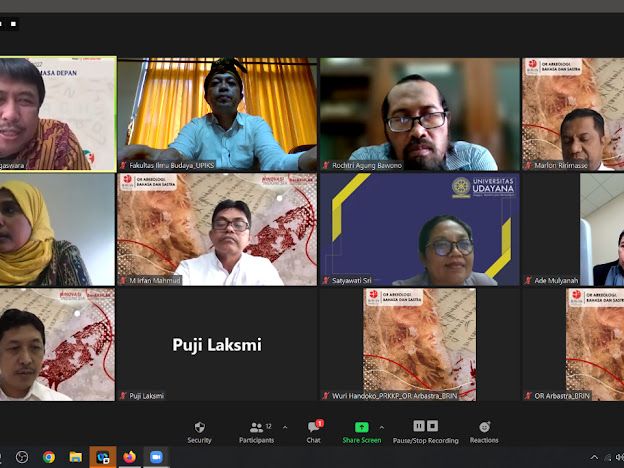Open the Chat panel

coord(314,431)
